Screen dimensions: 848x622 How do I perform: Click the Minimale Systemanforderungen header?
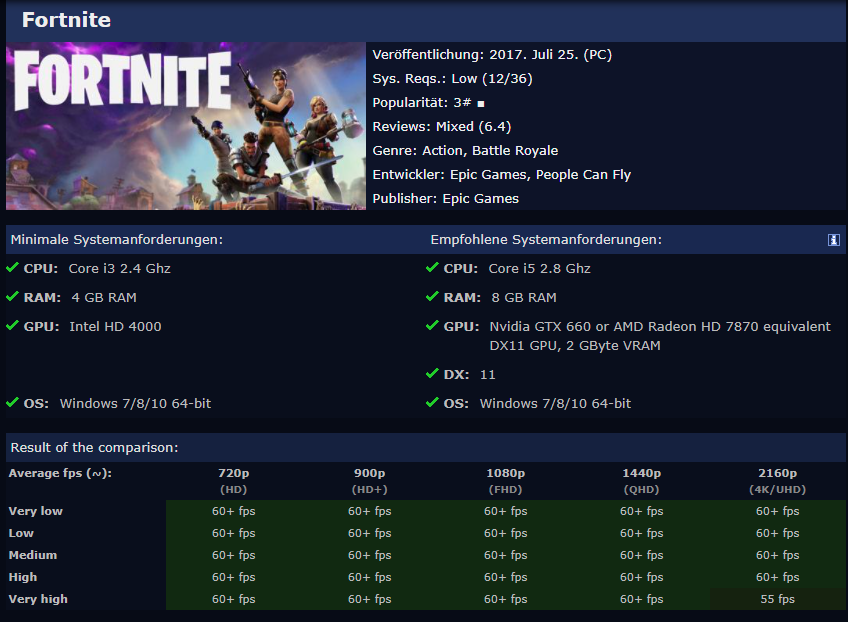click(117, 240)
